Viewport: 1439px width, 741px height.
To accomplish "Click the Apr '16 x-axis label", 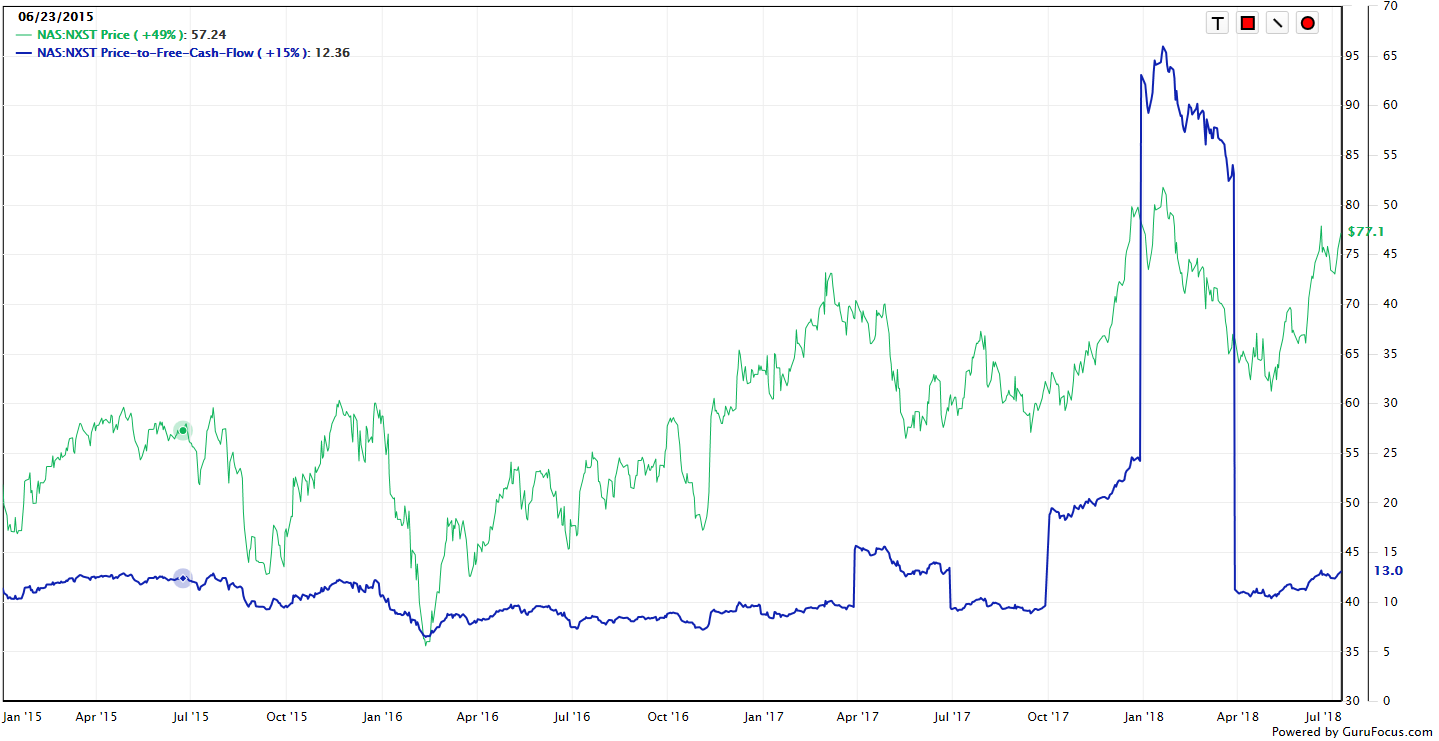I will 477,716.
